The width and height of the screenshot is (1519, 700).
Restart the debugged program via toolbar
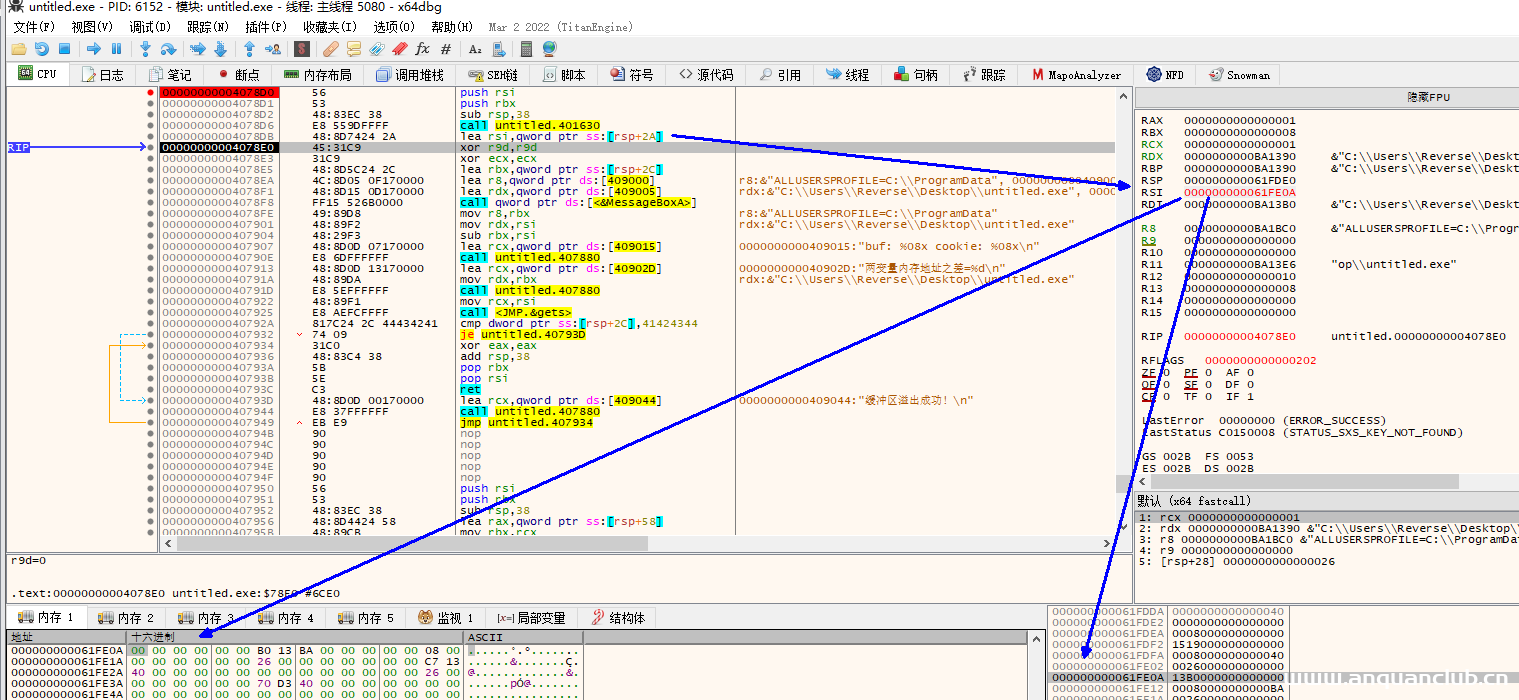(x=41, y=49)
